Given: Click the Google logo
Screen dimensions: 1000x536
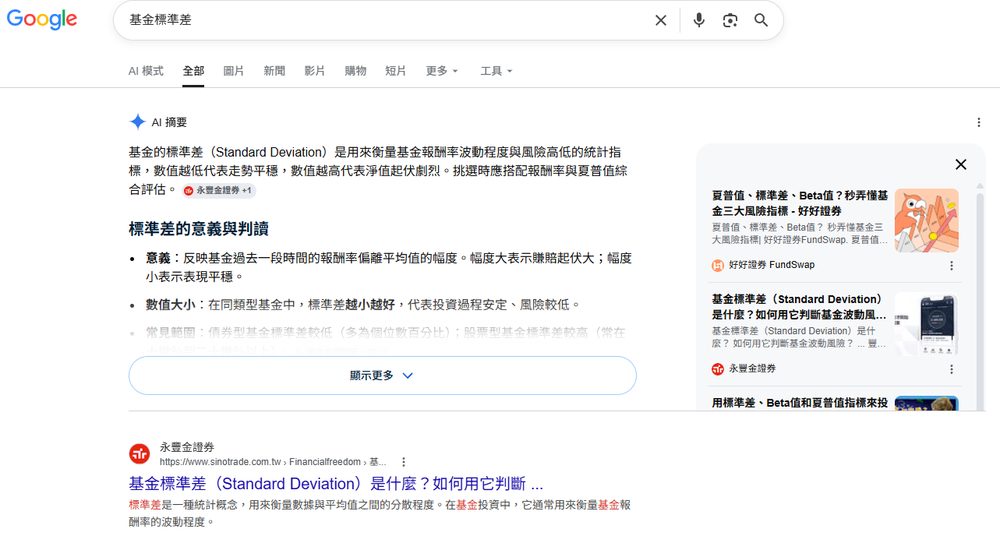Looking at the screenshot, I should pyautogui.click(x=42, y=19).
